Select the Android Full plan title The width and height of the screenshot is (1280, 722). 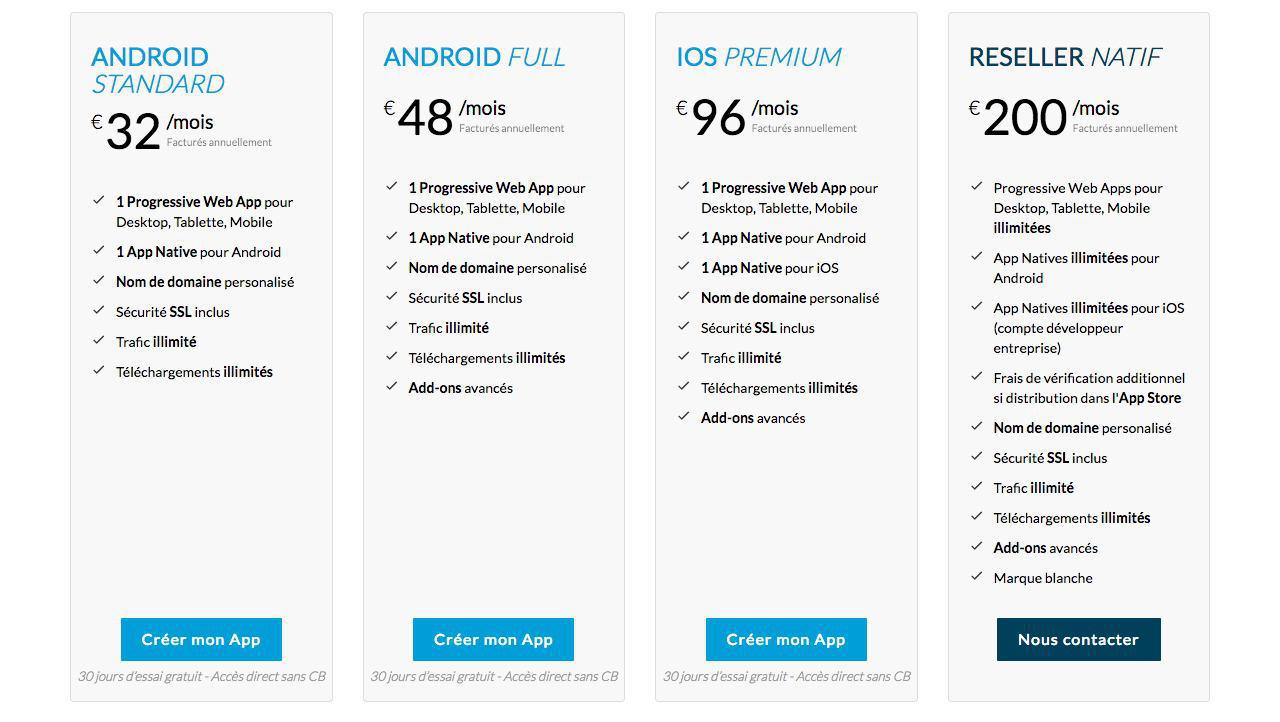click(474, 57)
